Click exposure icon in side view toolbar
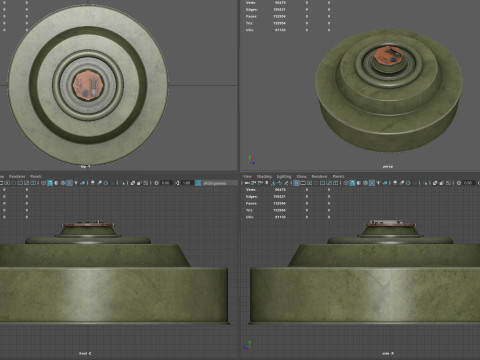Image resolution: width=480 pixels, height=360 pixels. [459, 183]
